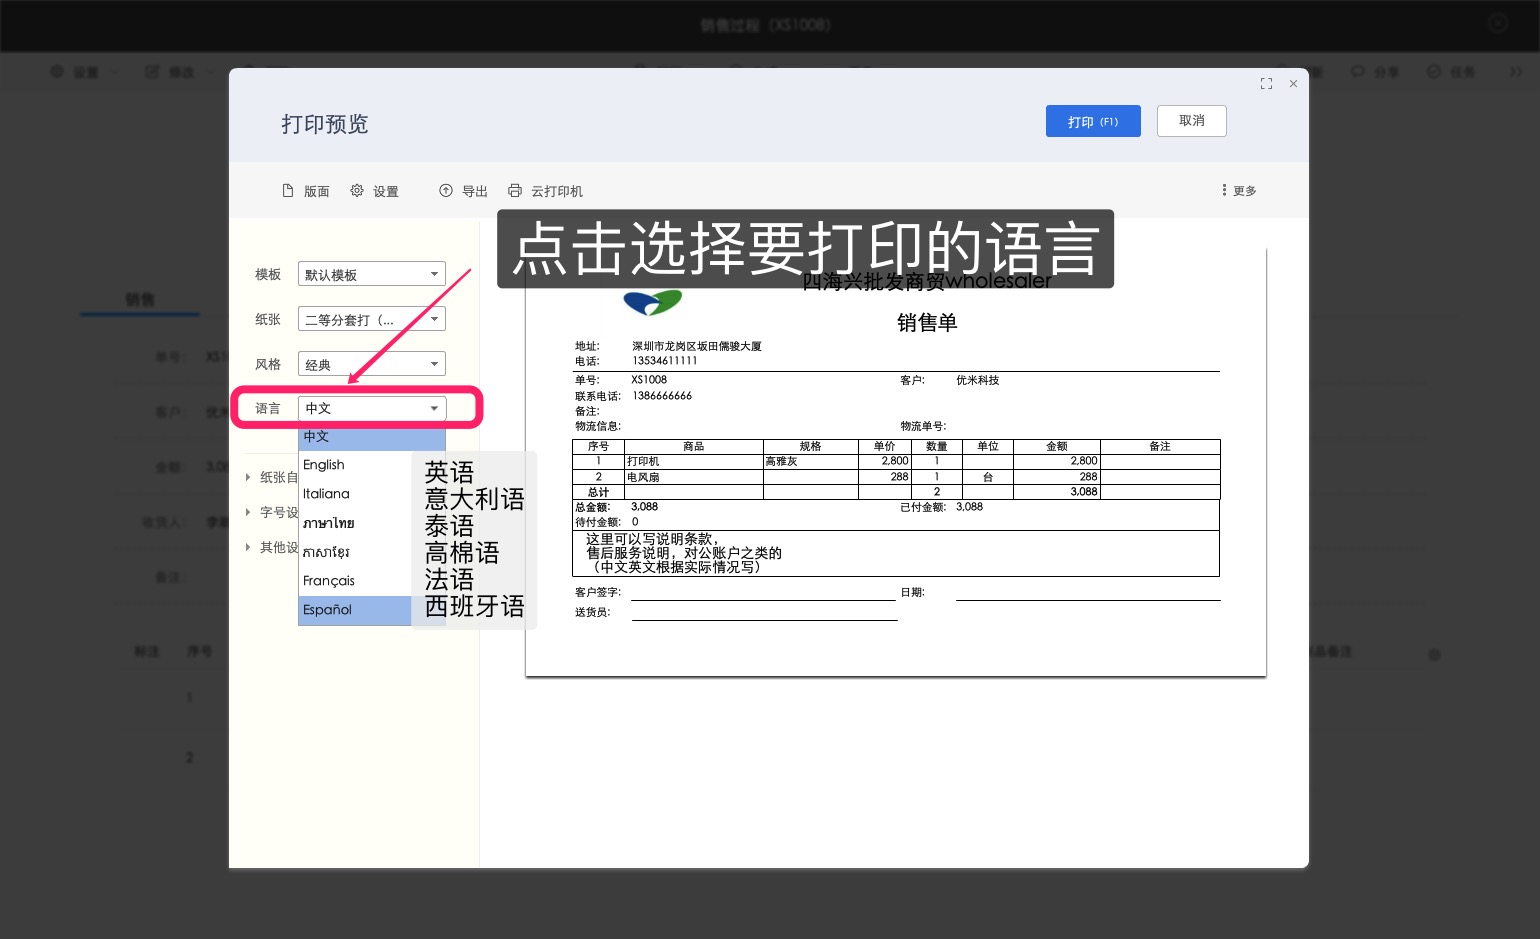Close the print preview dialog

pyautogui.click(x=1293, y=84)
